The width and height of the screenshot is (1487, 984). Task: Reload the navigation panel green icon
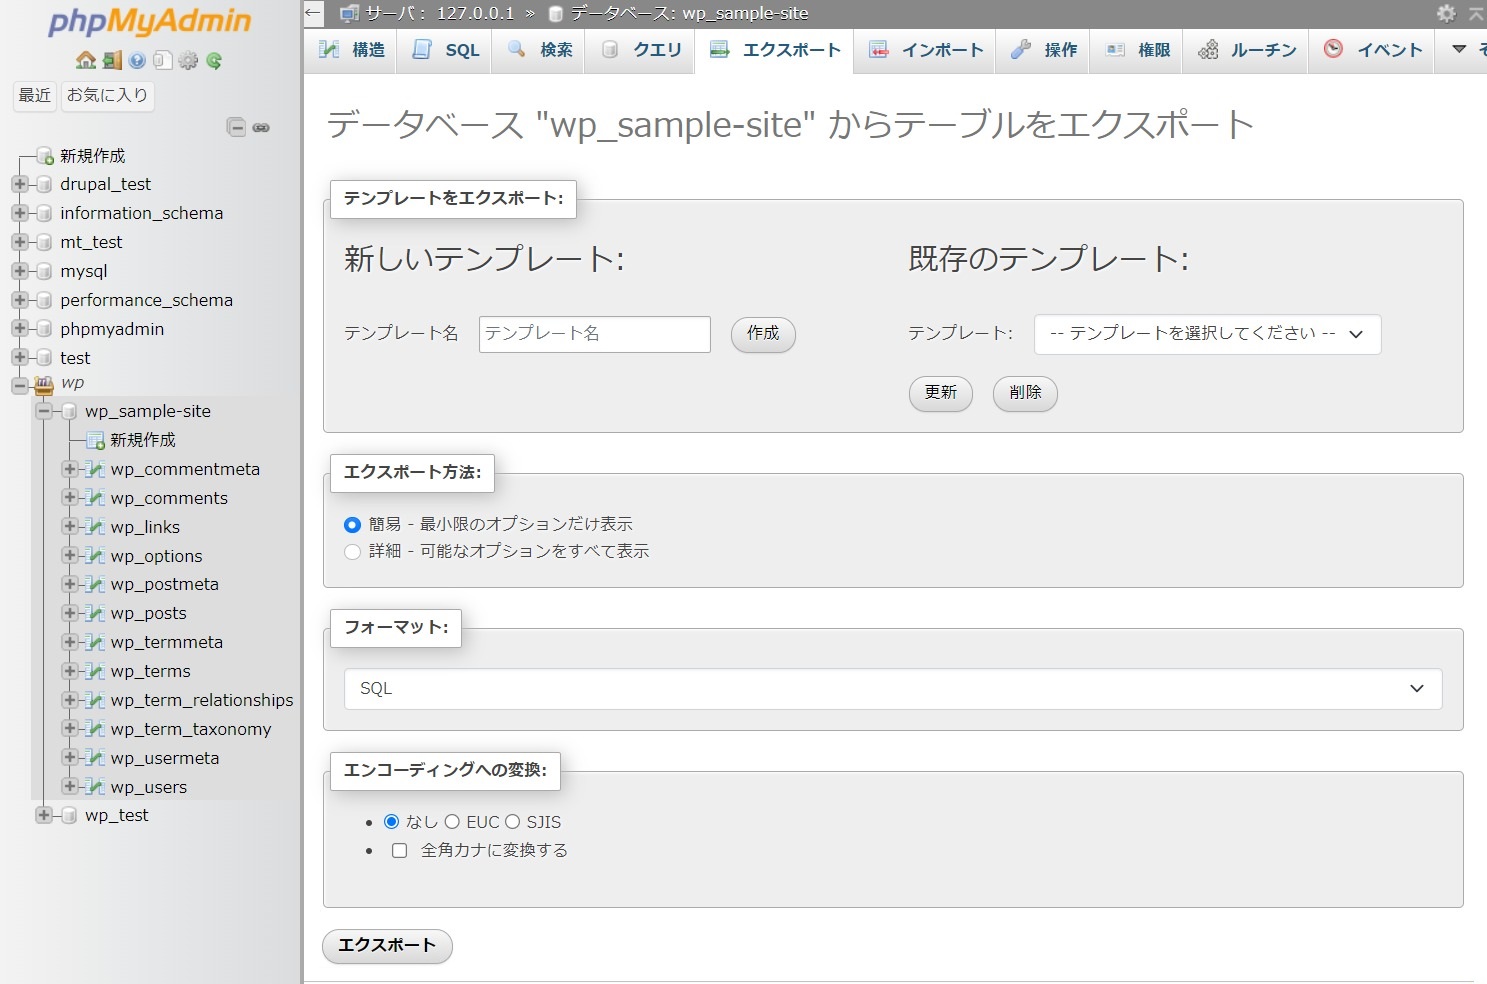point(214,61)
